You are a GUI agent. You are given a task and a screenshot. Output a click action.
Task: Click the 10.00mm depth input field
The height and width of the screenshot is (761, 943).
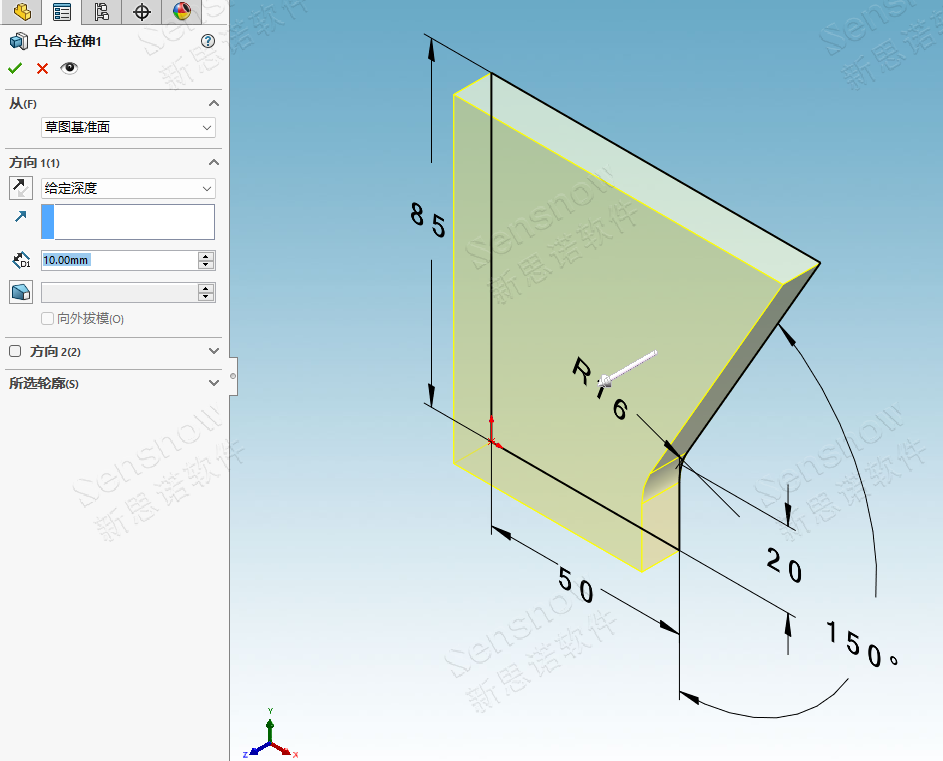[118, 260]
